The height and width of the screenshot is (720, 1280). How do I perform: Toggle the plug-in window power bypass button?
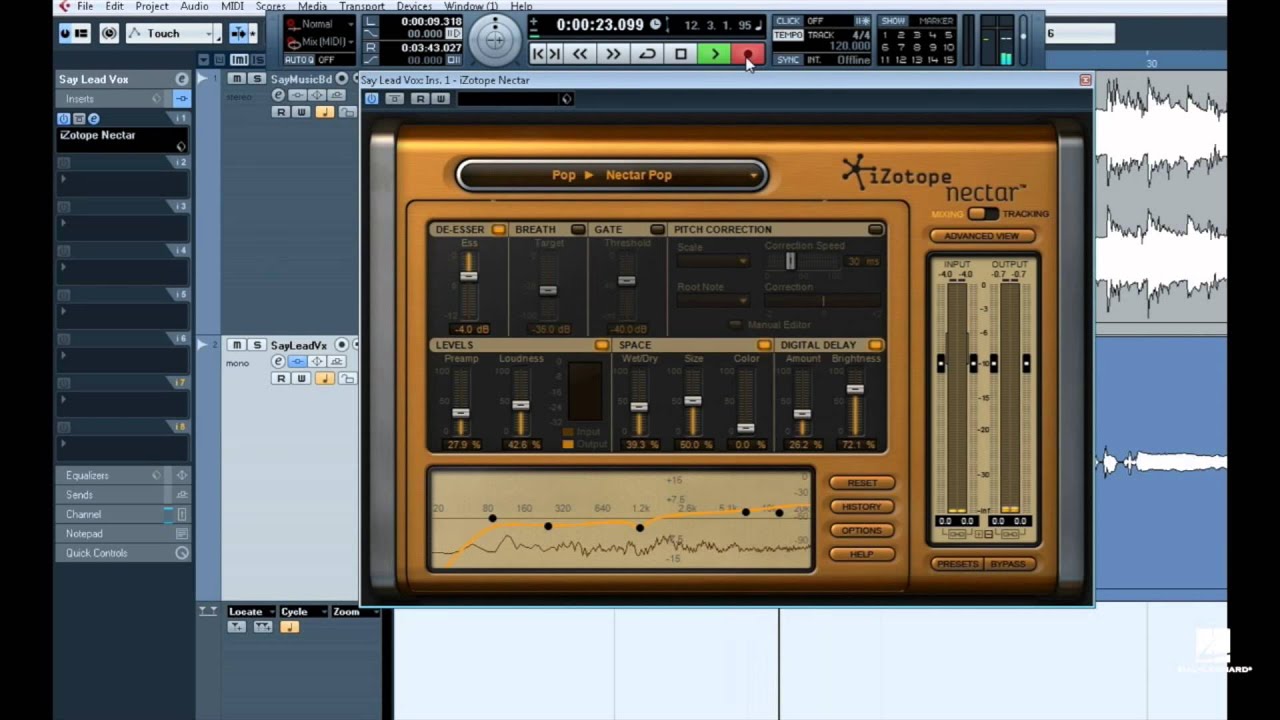click(371, 98)
